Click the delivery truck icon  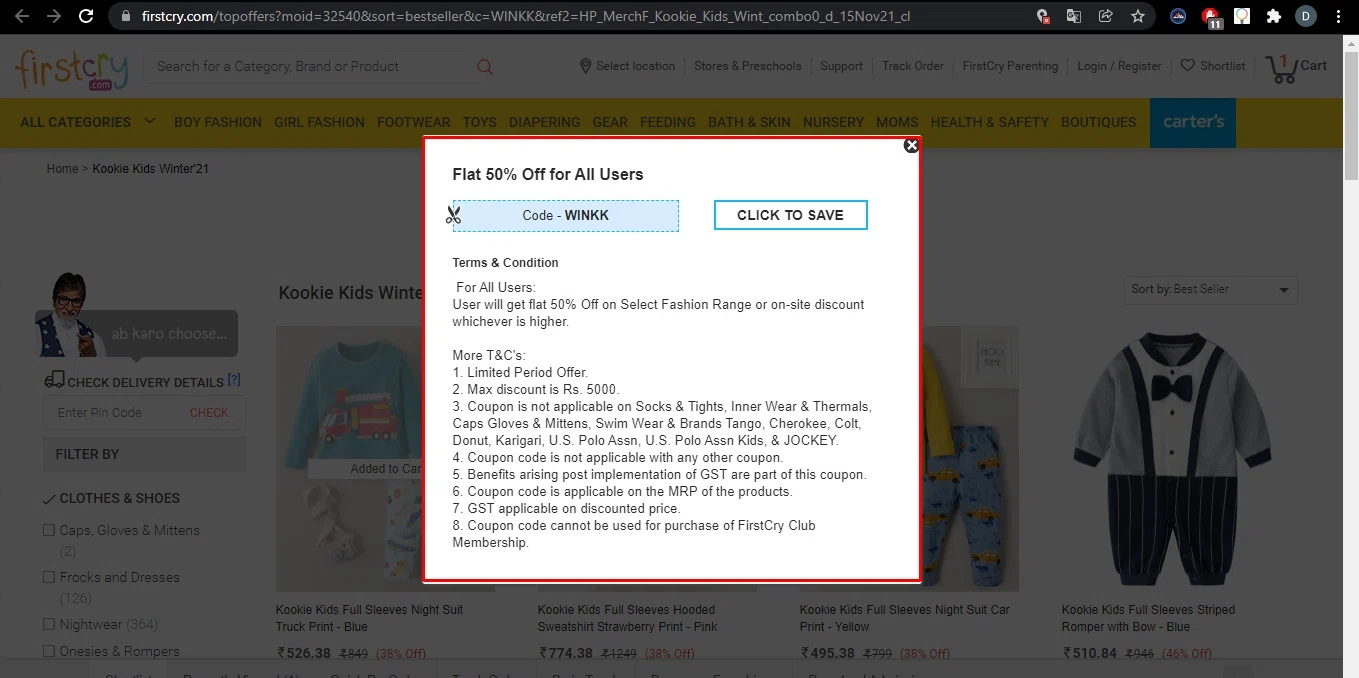[54, 380]
